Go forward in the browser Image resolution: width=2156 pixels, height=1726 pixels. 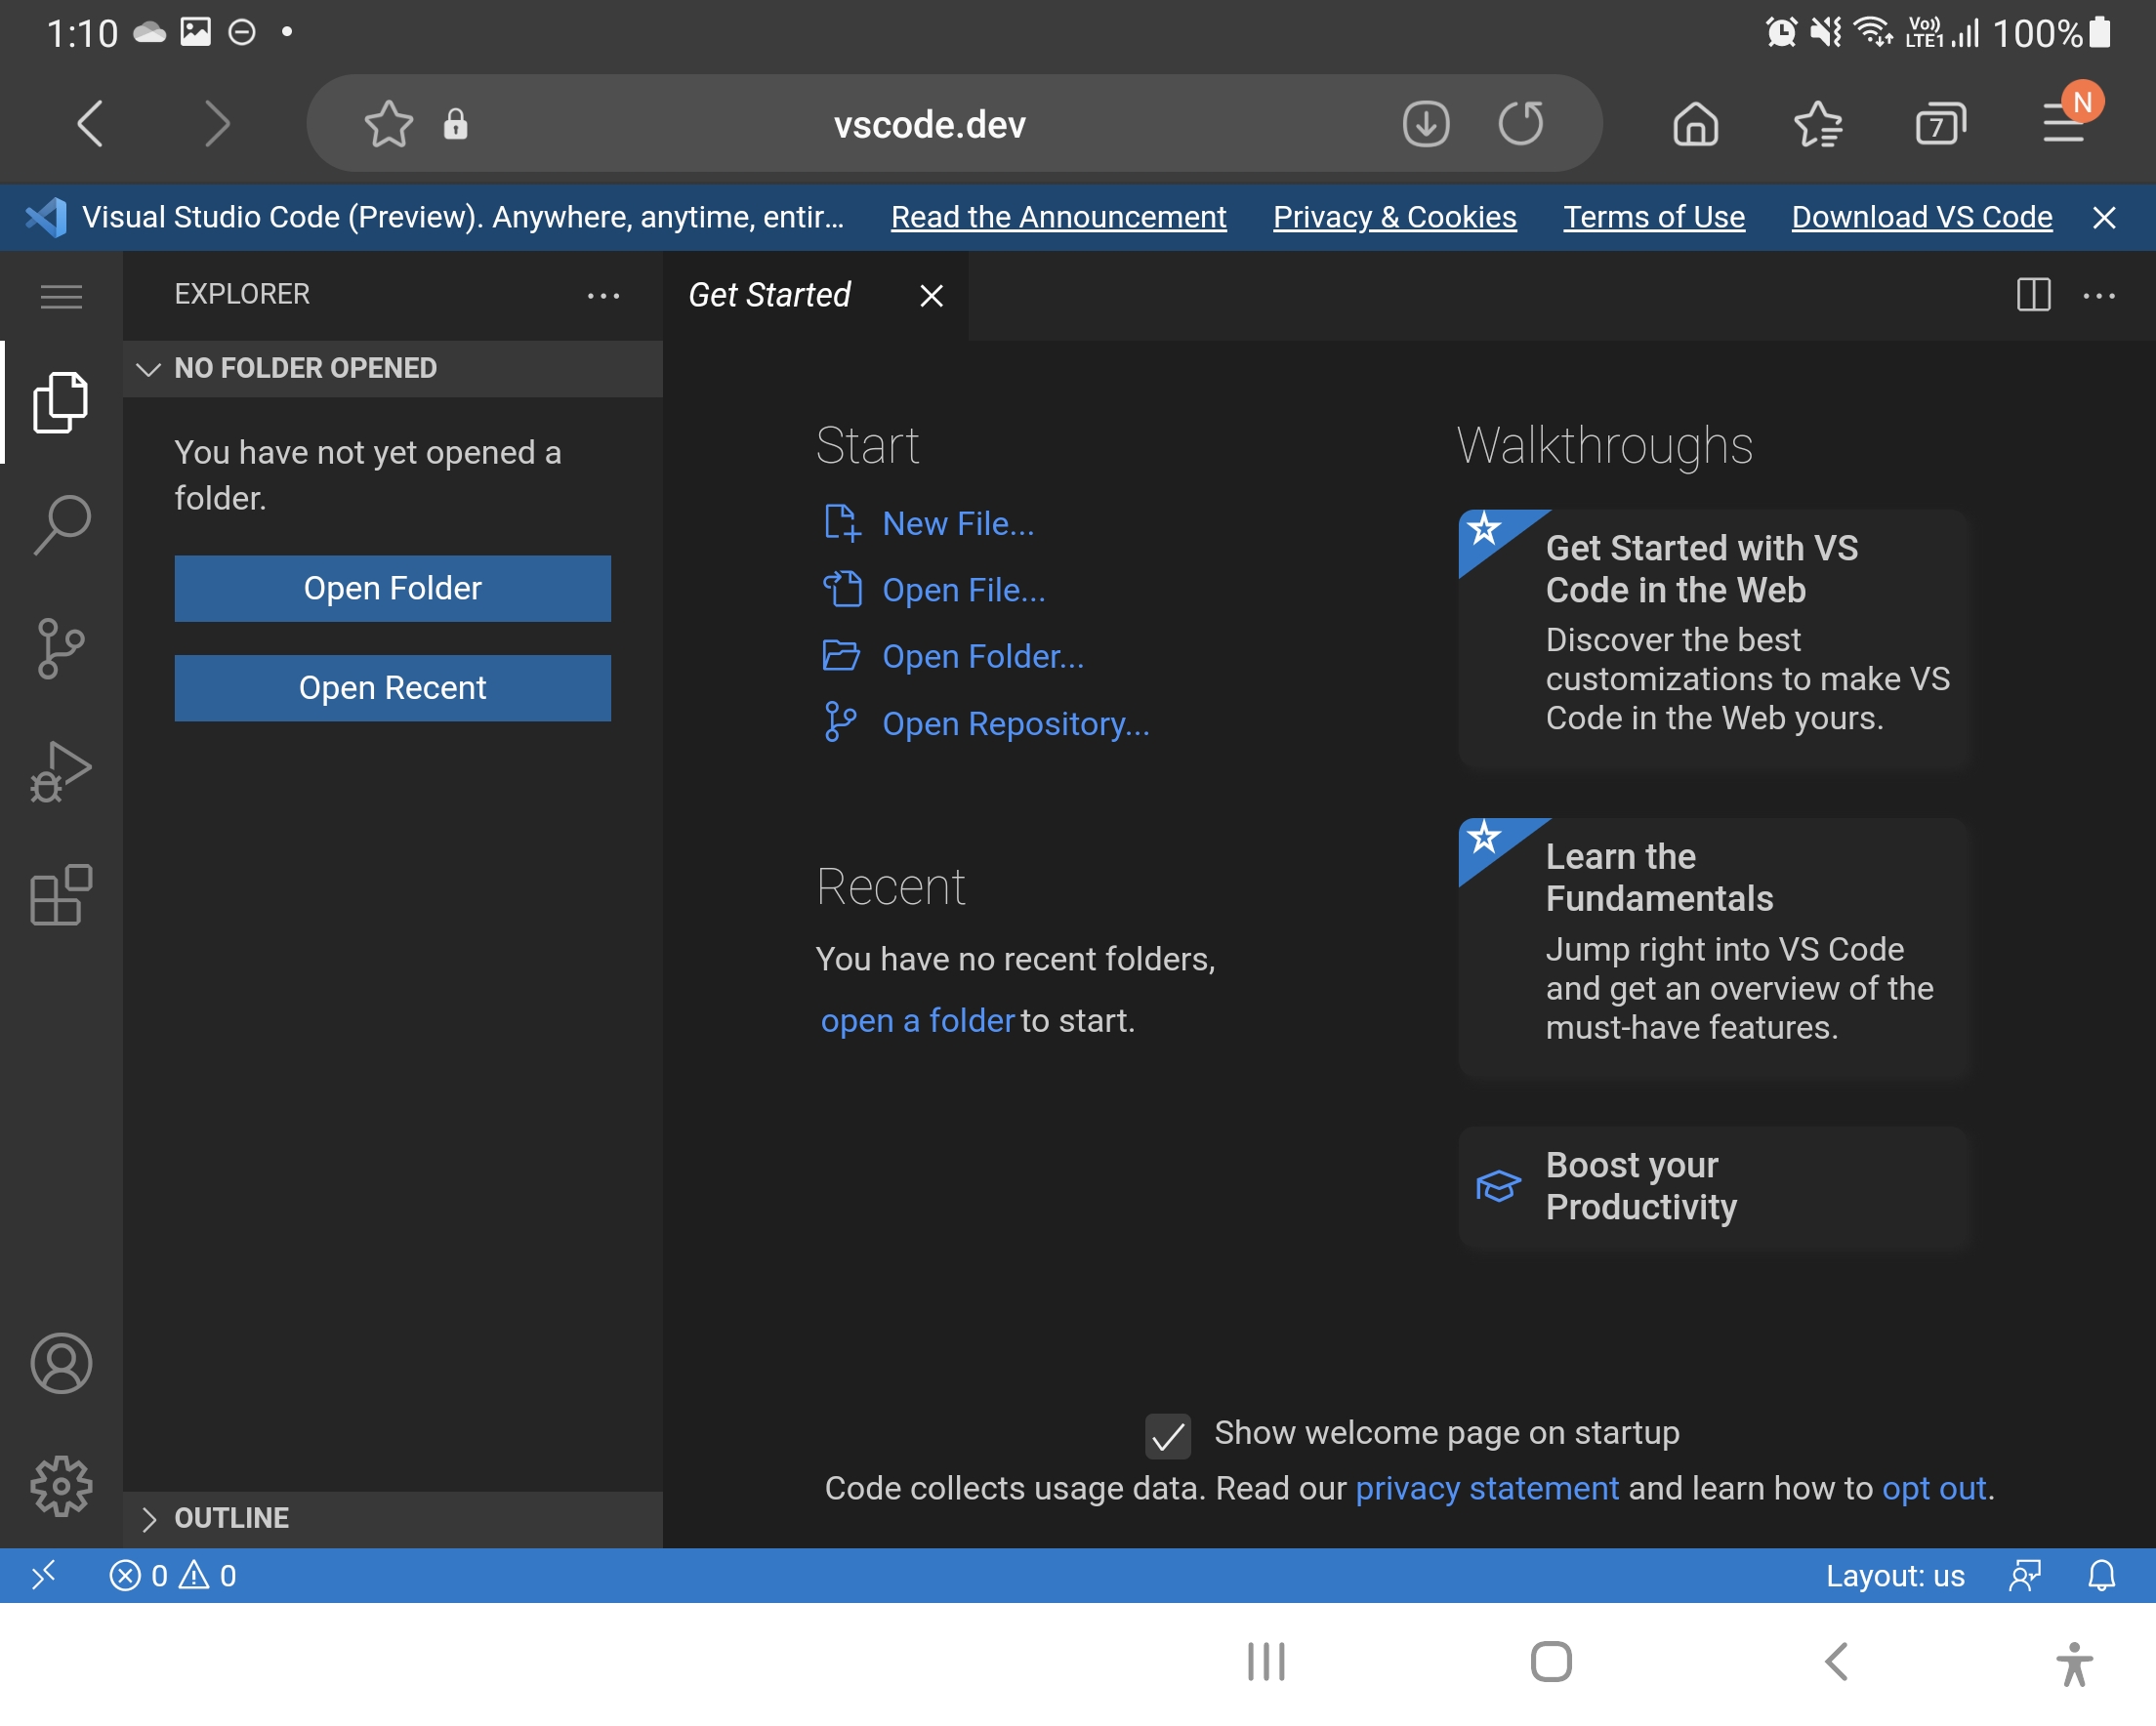click(x=217, y=124)
